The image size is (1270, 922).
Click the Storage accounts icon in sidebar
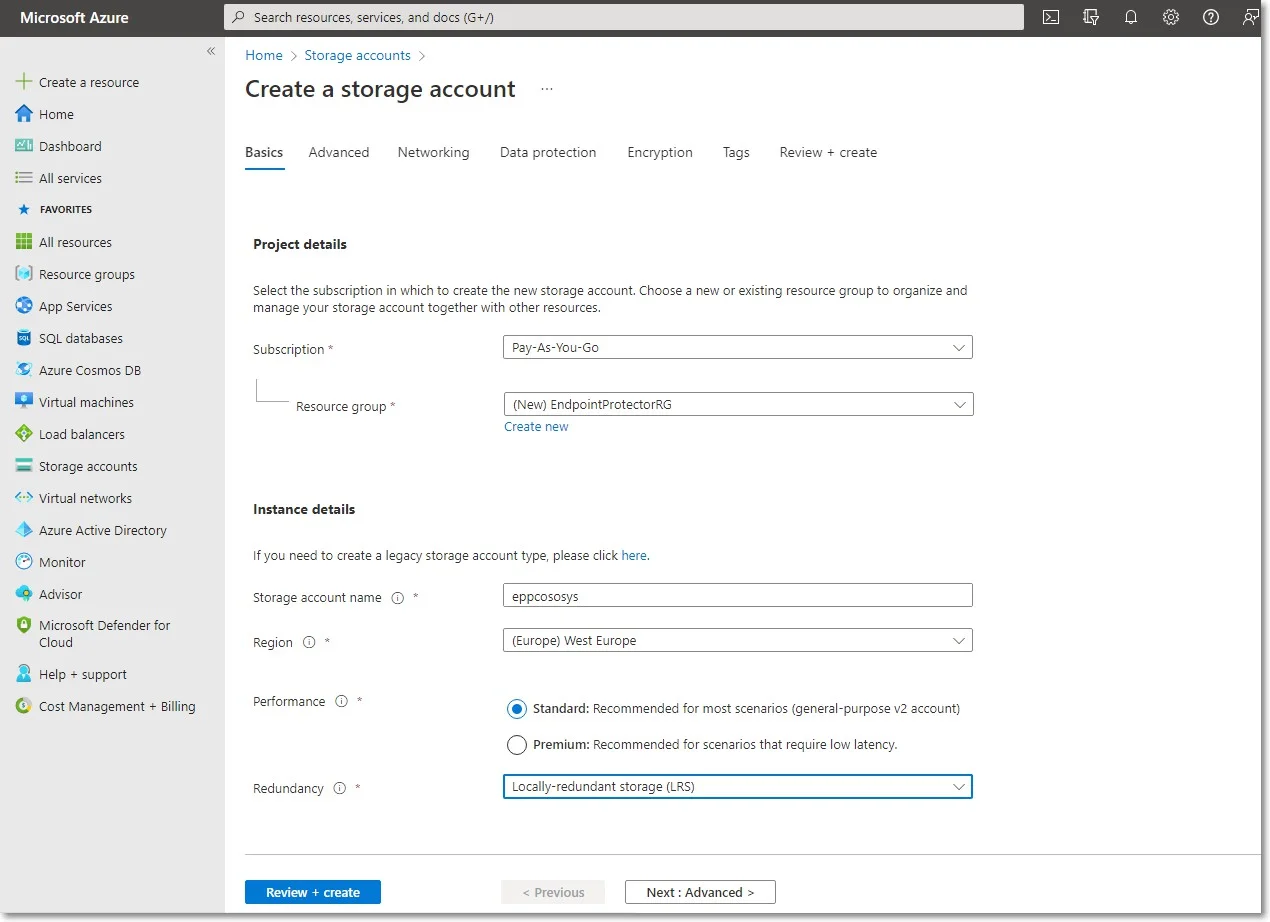click(x=24, y=466)
